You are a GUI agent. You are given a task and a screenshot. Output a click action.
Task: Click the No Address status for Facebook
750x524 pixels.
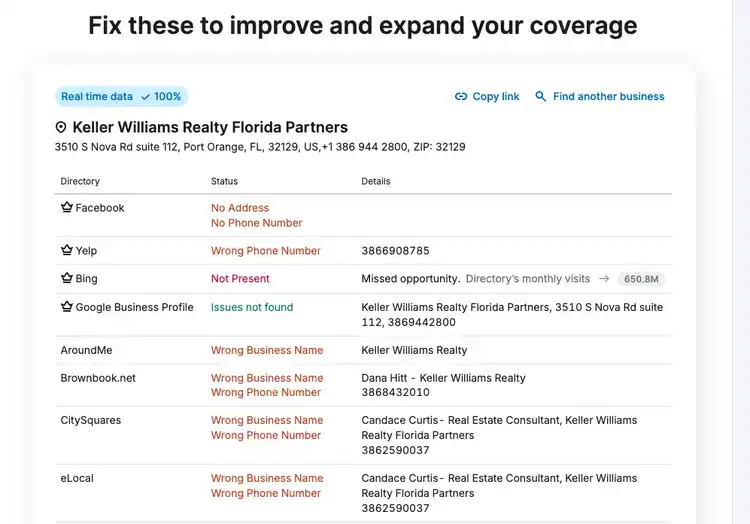tap(240, 208)
